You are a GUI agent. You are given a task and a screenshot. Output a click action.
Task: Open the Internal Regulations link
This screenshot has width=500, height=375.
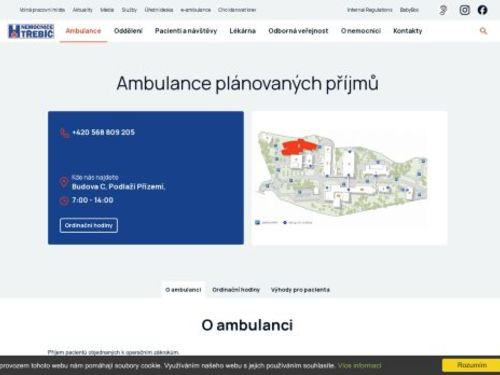[370, 10]
